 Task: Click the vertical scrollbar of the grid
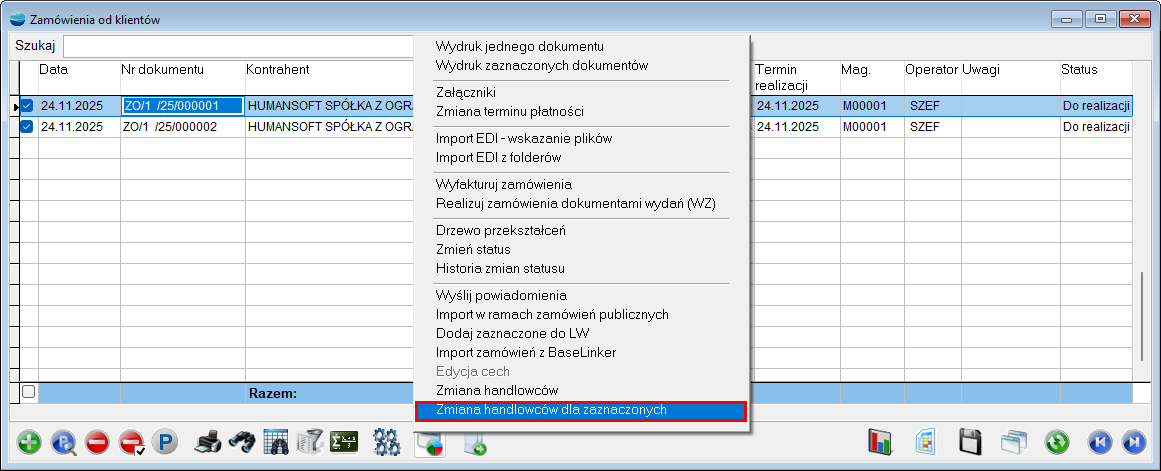[x=1140, y=310]
